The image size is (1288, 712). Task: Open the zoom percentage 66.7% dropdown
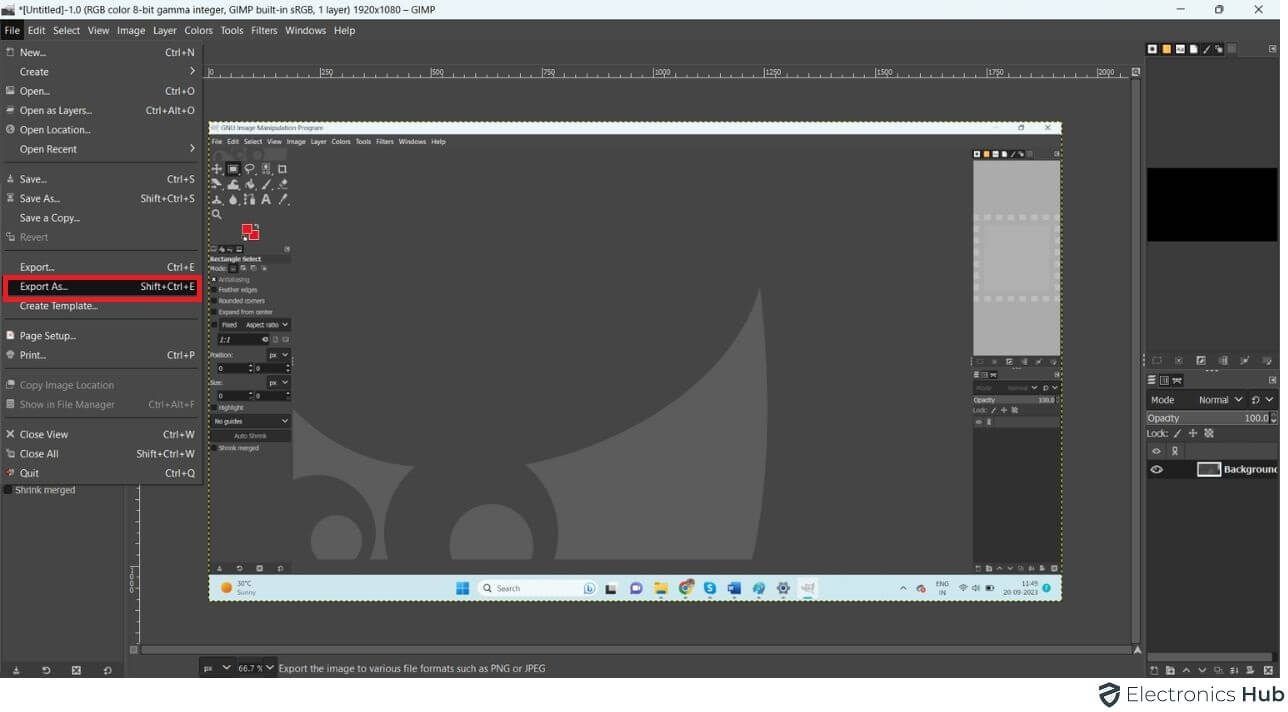pyautogui.click(x=254, y=668)
